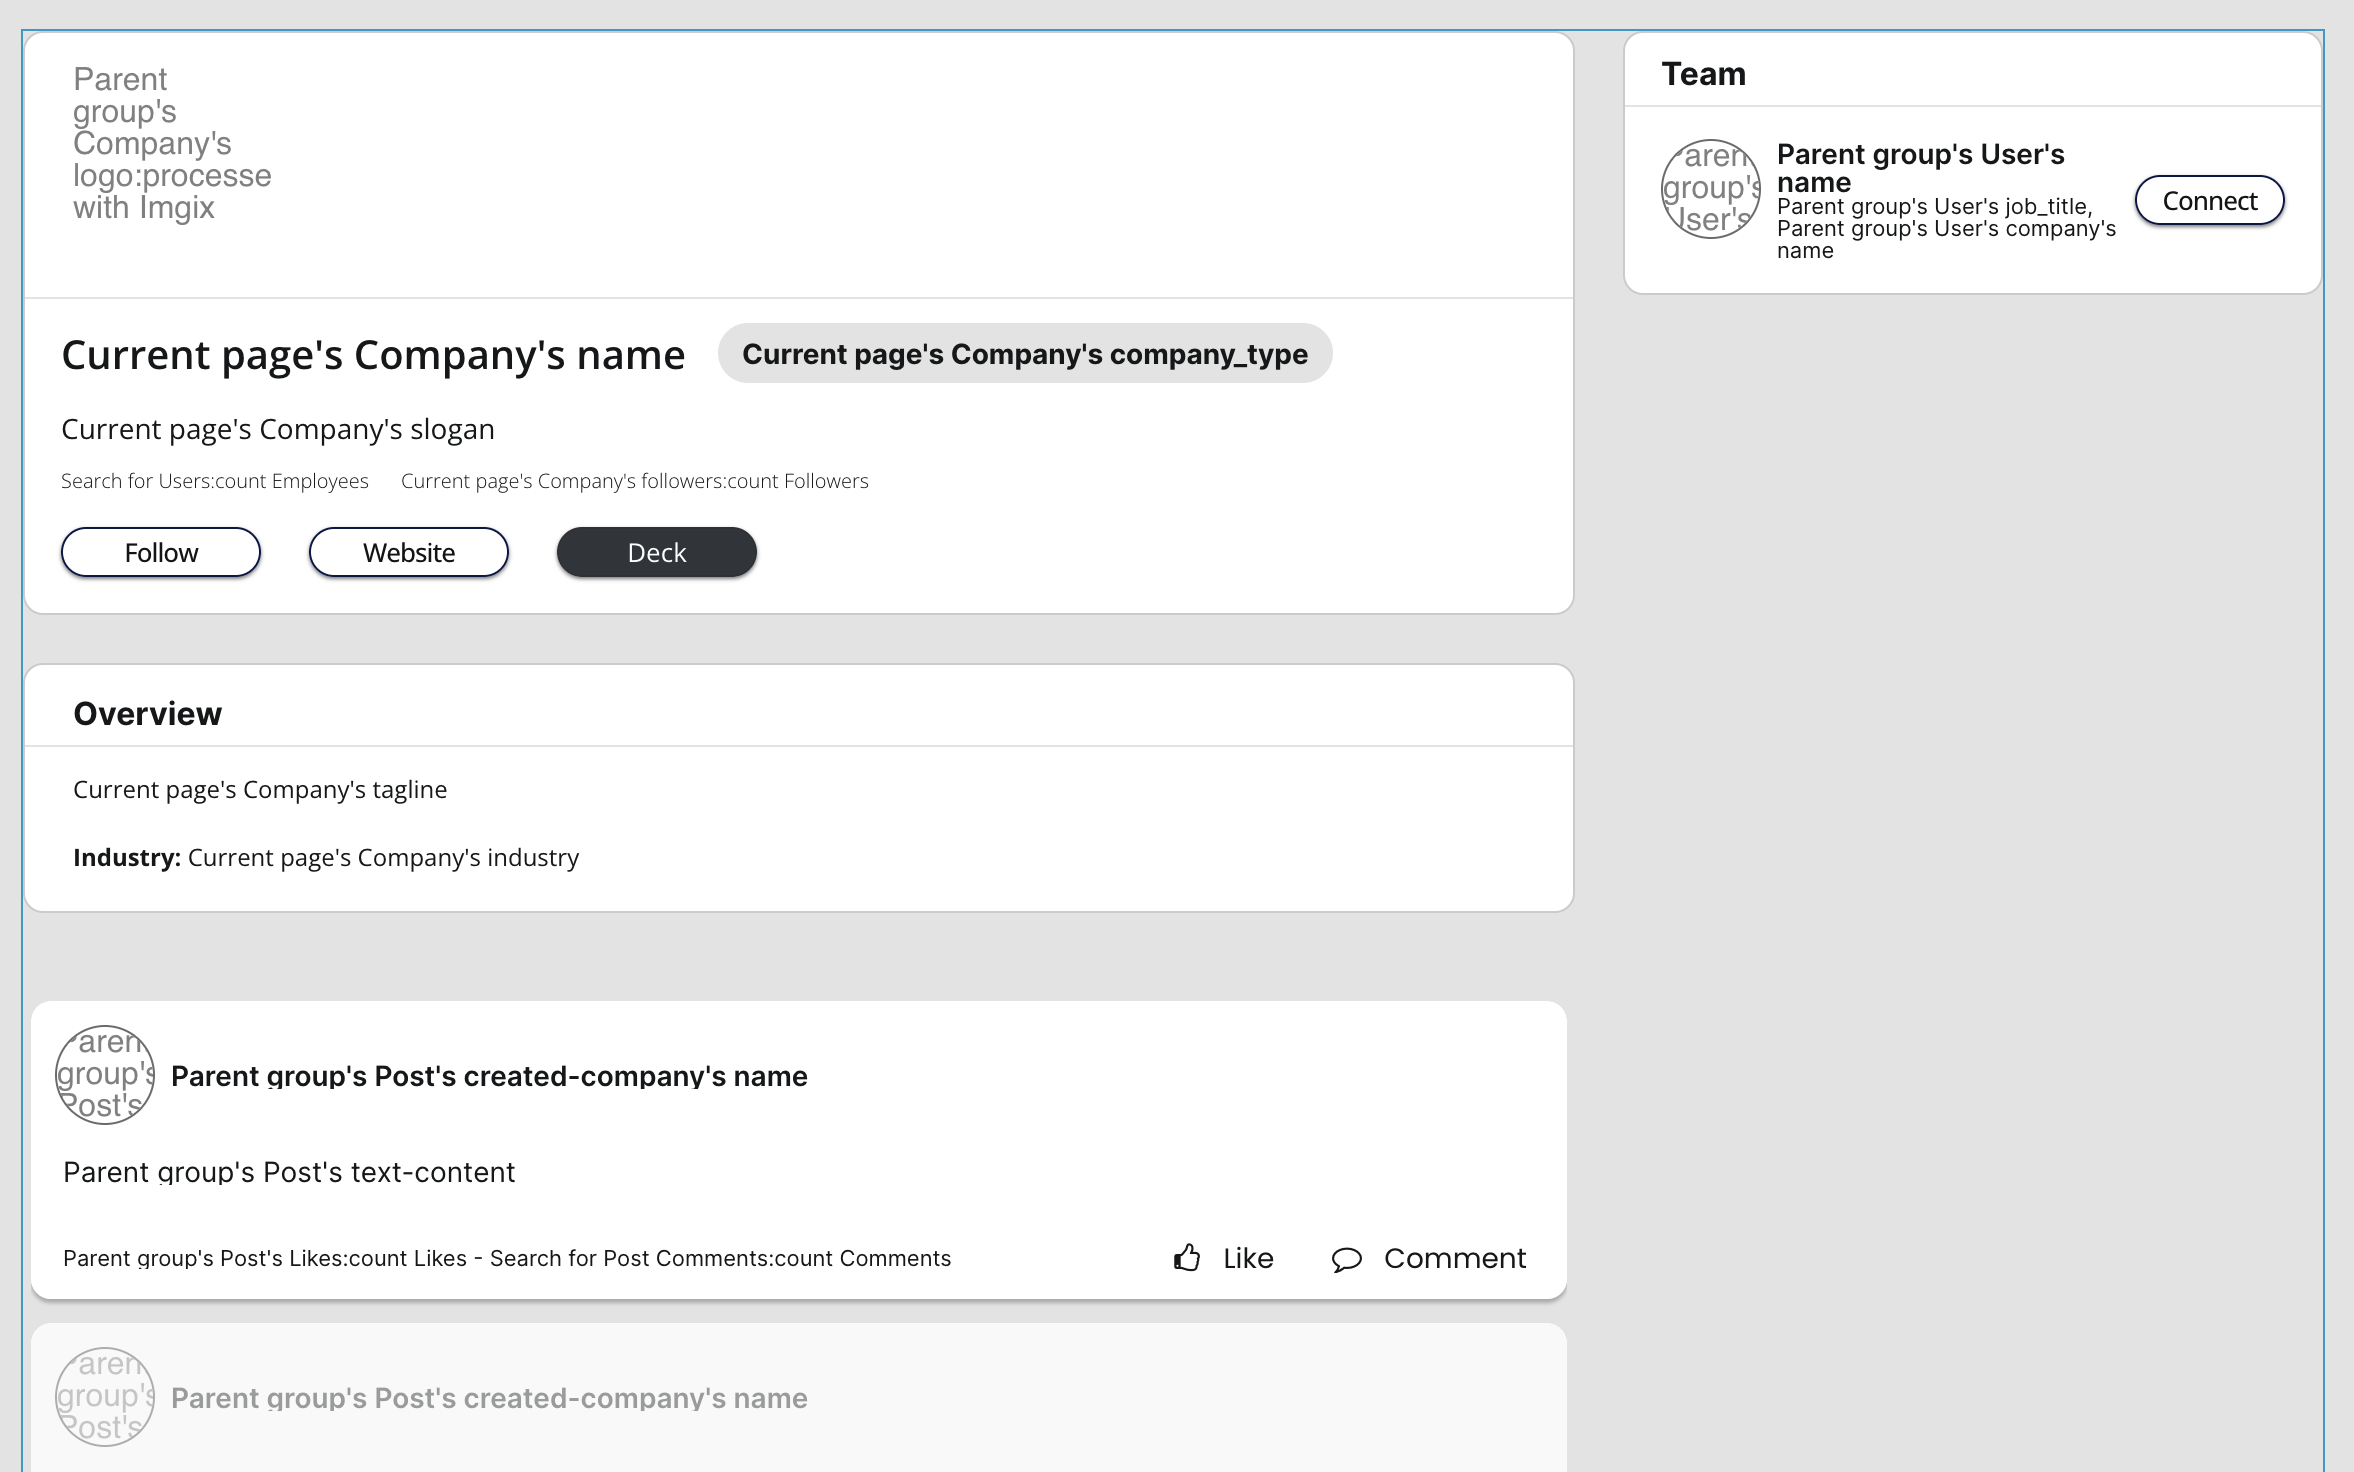Viewport: 2354px width, 1472px height.
Task: Click the thumbs-up Like icon
Action: 1187,1257
